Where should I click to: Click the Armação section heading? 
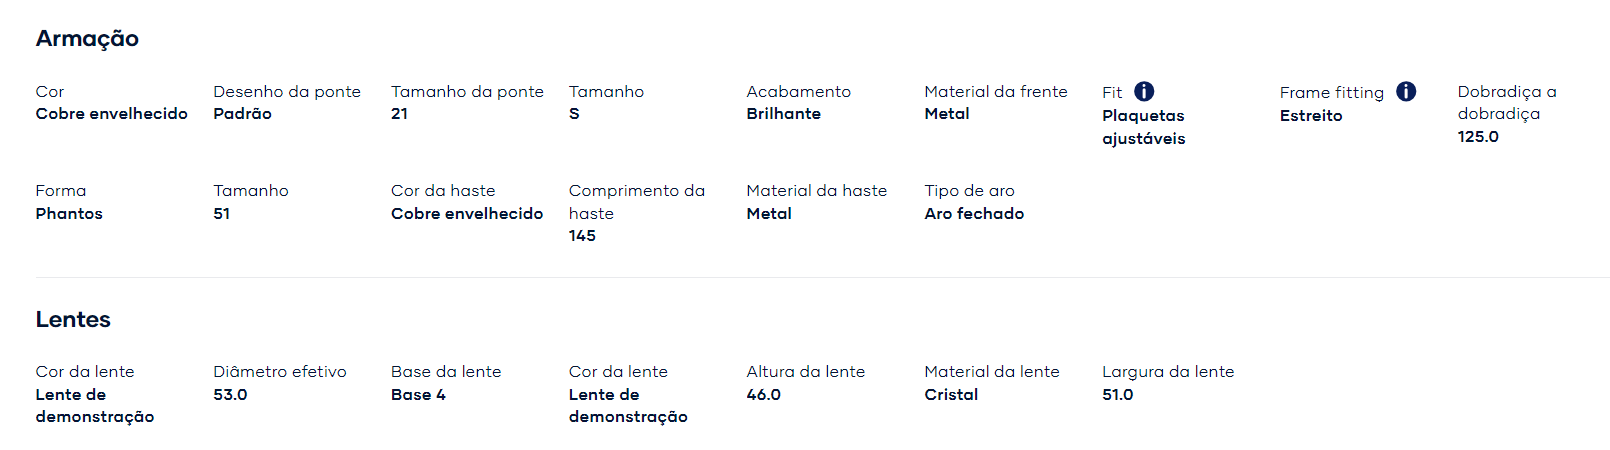(87, 39)
